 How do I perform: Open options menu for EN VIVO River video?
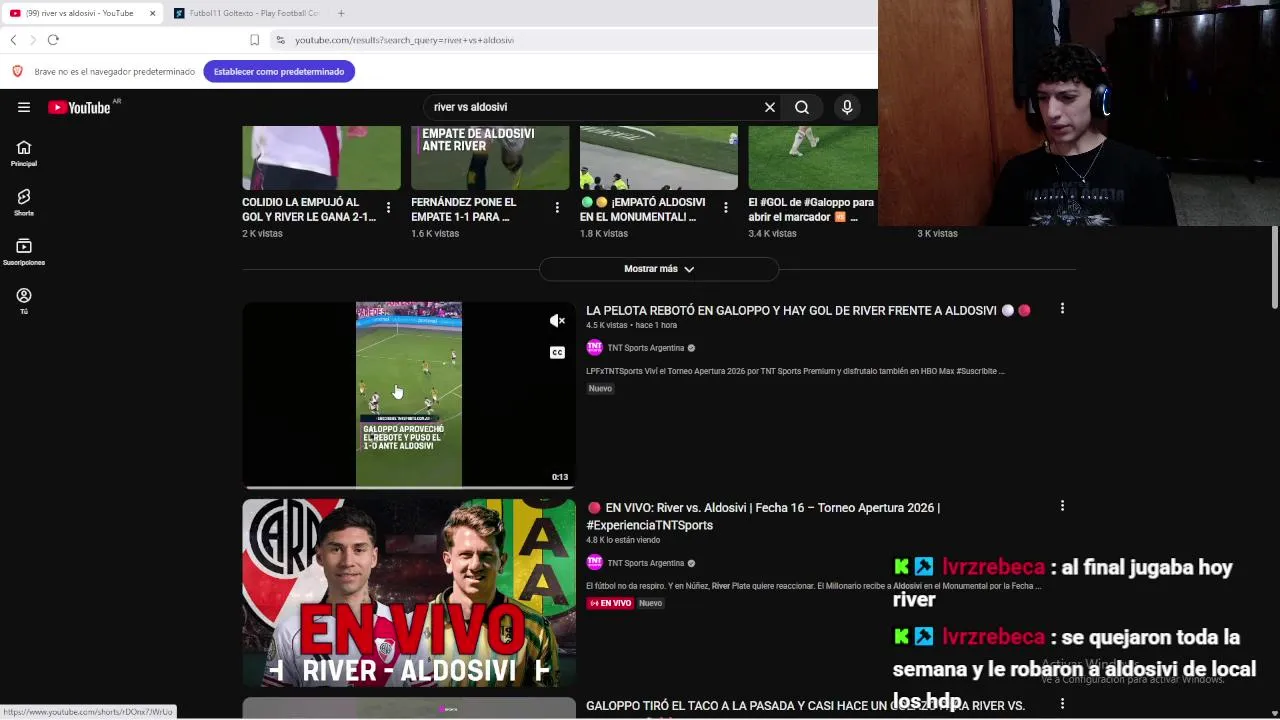point(1062,506)
